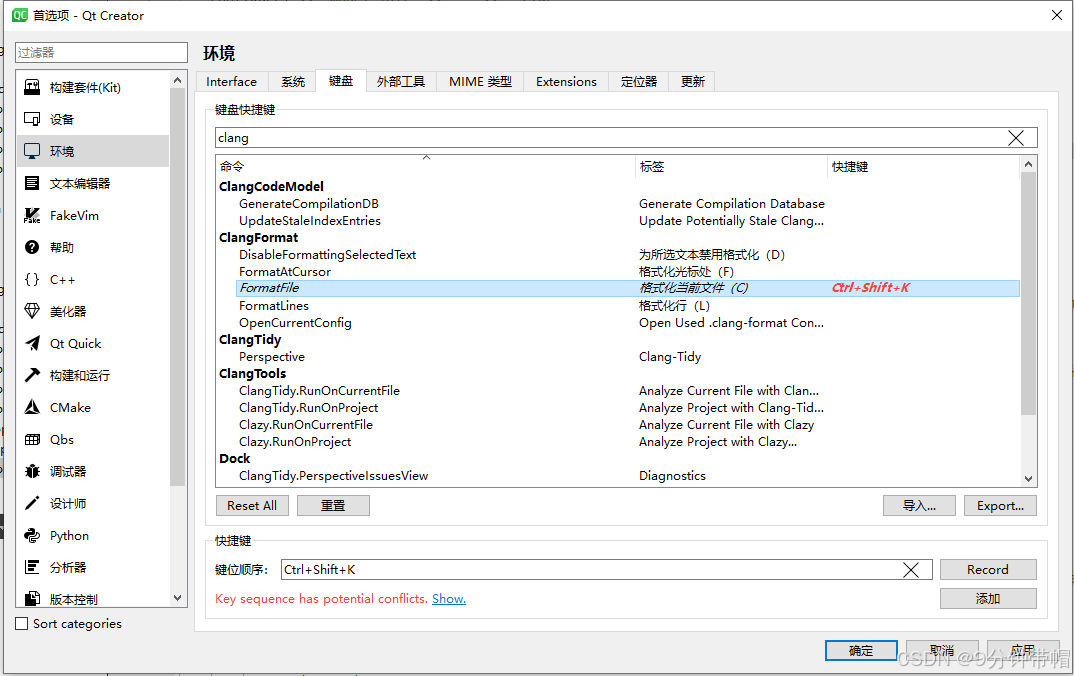The width and height of the screenshot is (1074, 676).
Task: Clear the clang search filter text
Action: pos(1016,138)
